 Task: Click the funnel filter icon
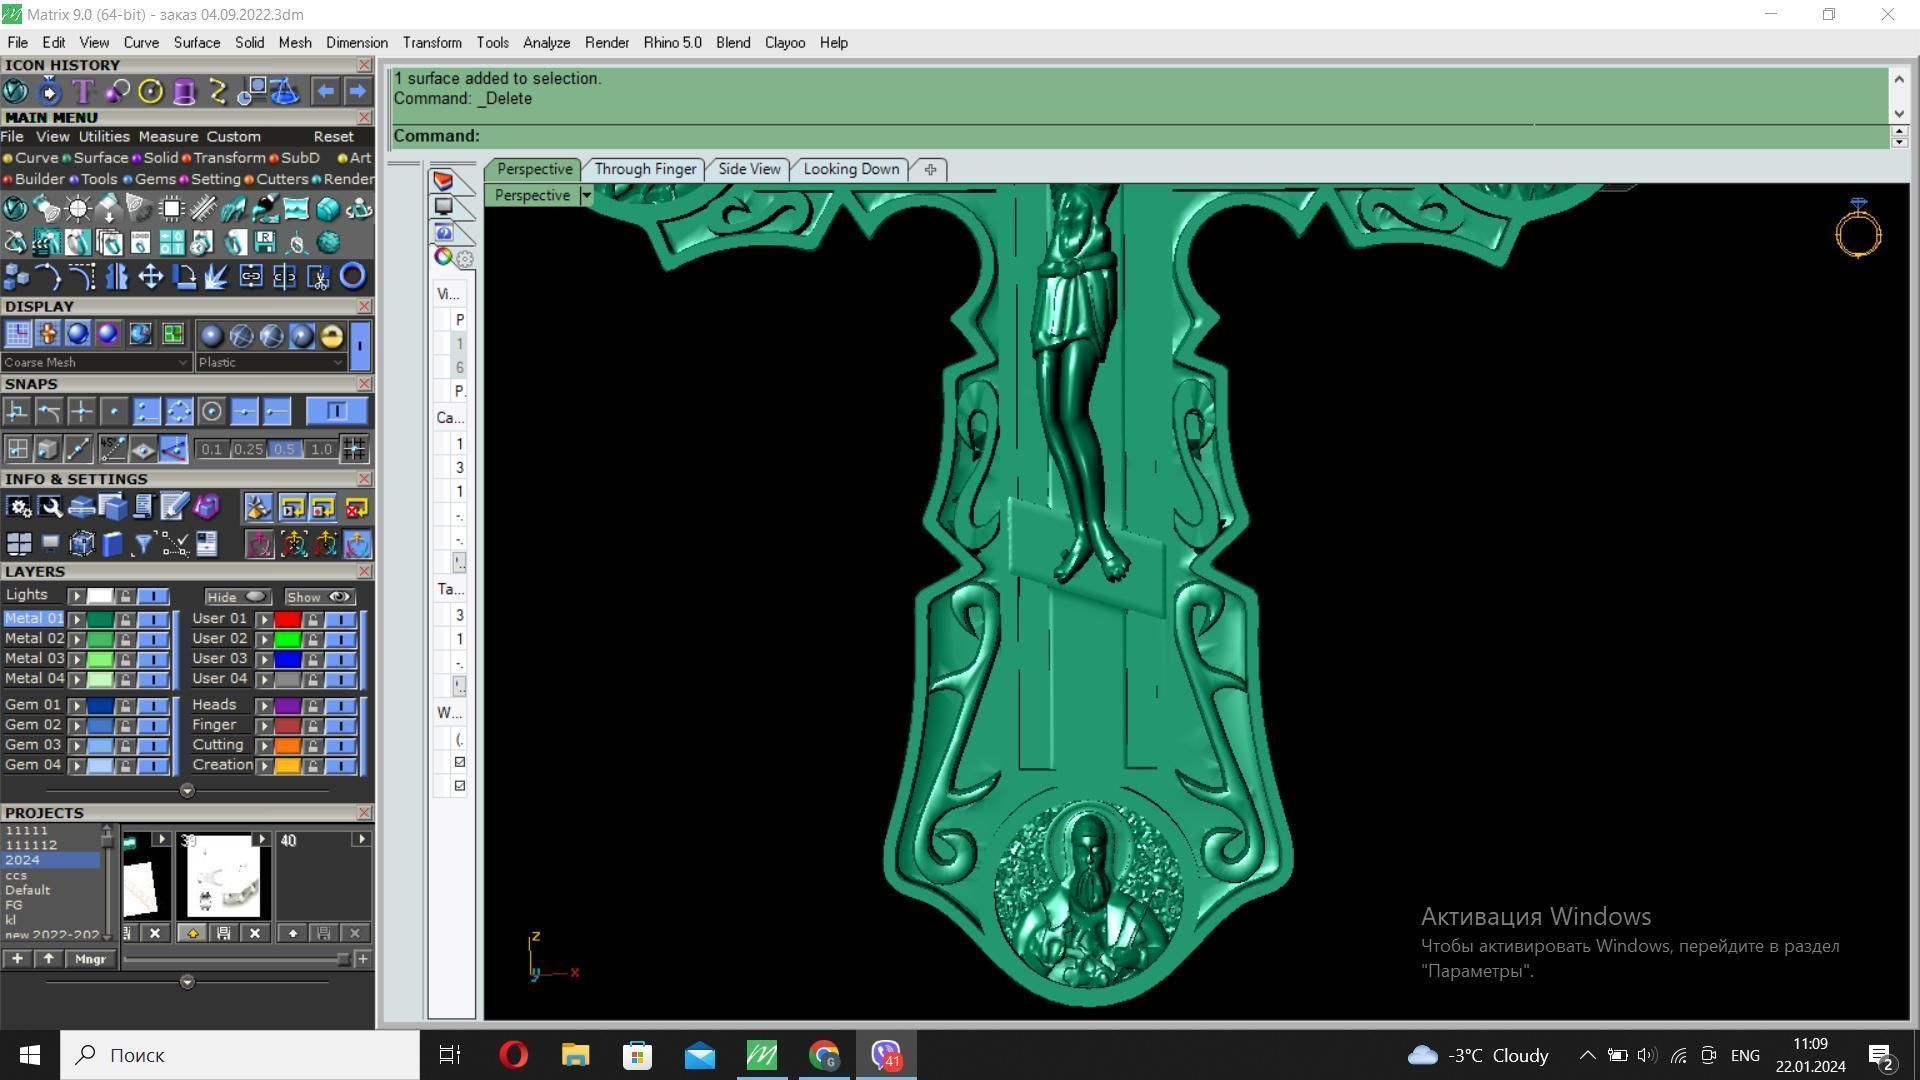tap(143, 544)
